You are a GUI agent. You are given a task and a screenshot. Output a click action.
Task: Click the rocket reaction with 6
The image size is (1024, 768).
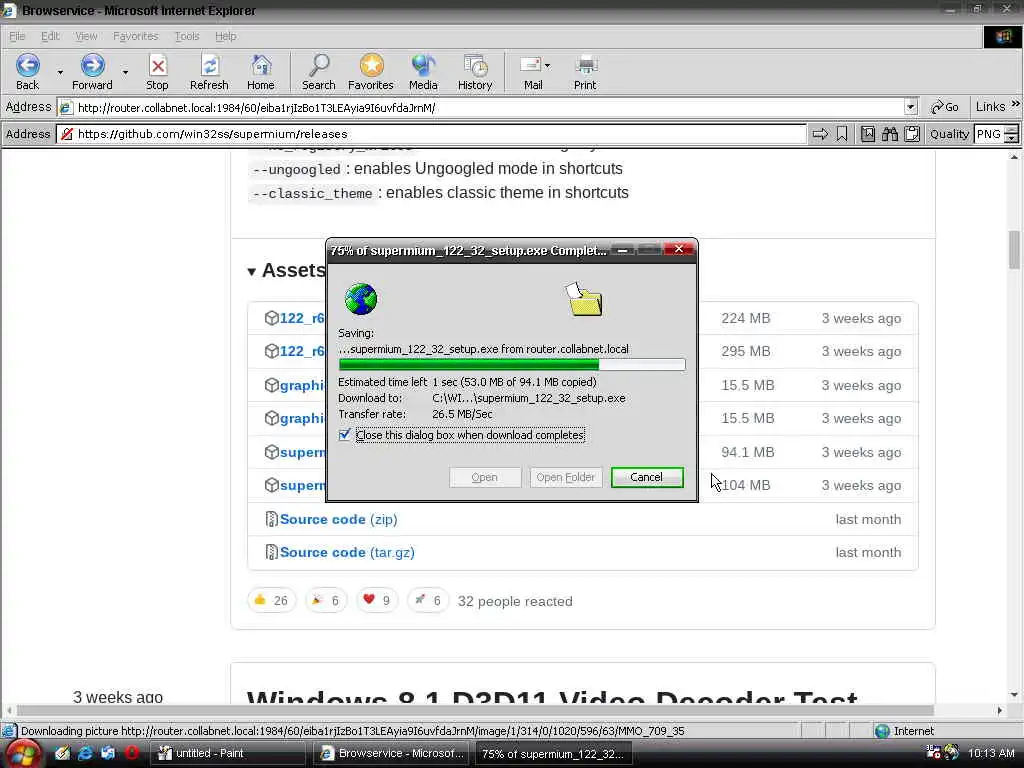tap(428, 600)
